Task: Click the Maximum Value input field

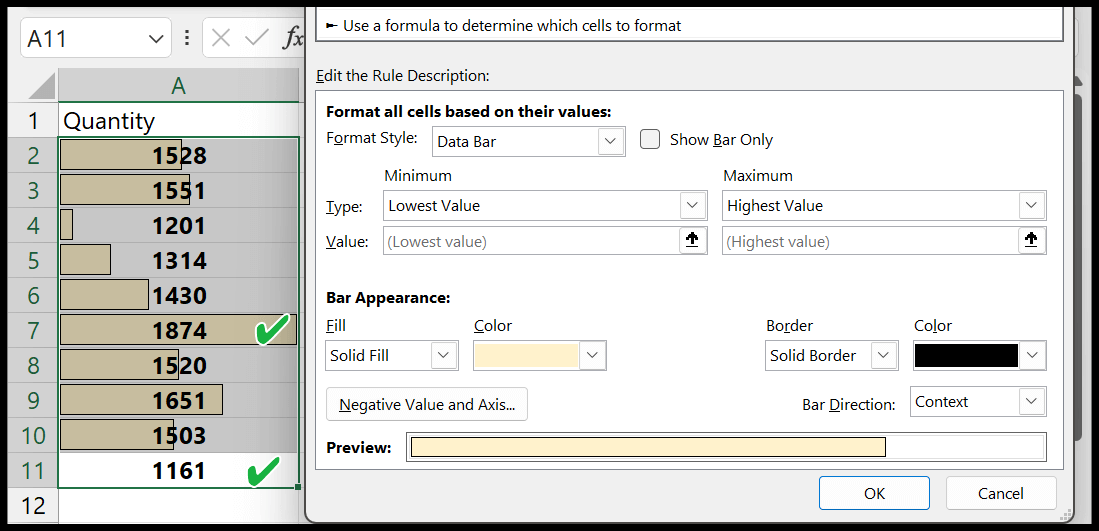Action: point(870,241)
